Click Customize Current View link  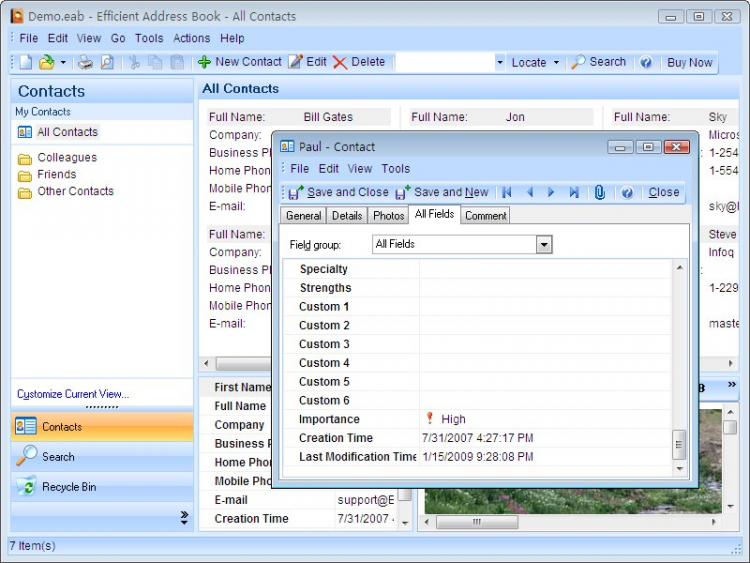pyautogui.click(x=73, y=394)
